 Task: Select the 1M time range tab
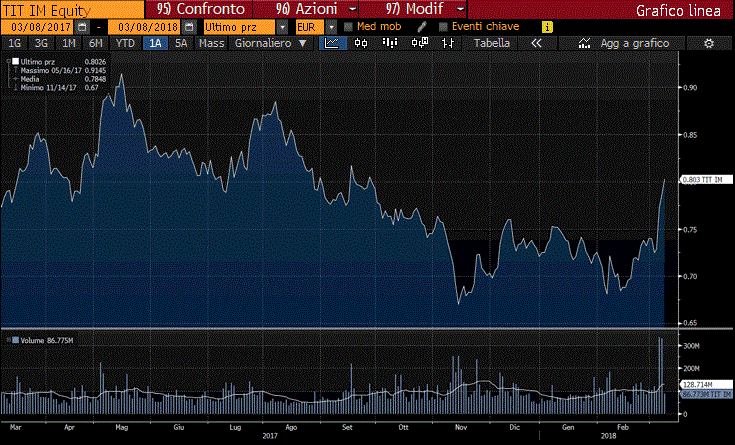coord(68,43)
